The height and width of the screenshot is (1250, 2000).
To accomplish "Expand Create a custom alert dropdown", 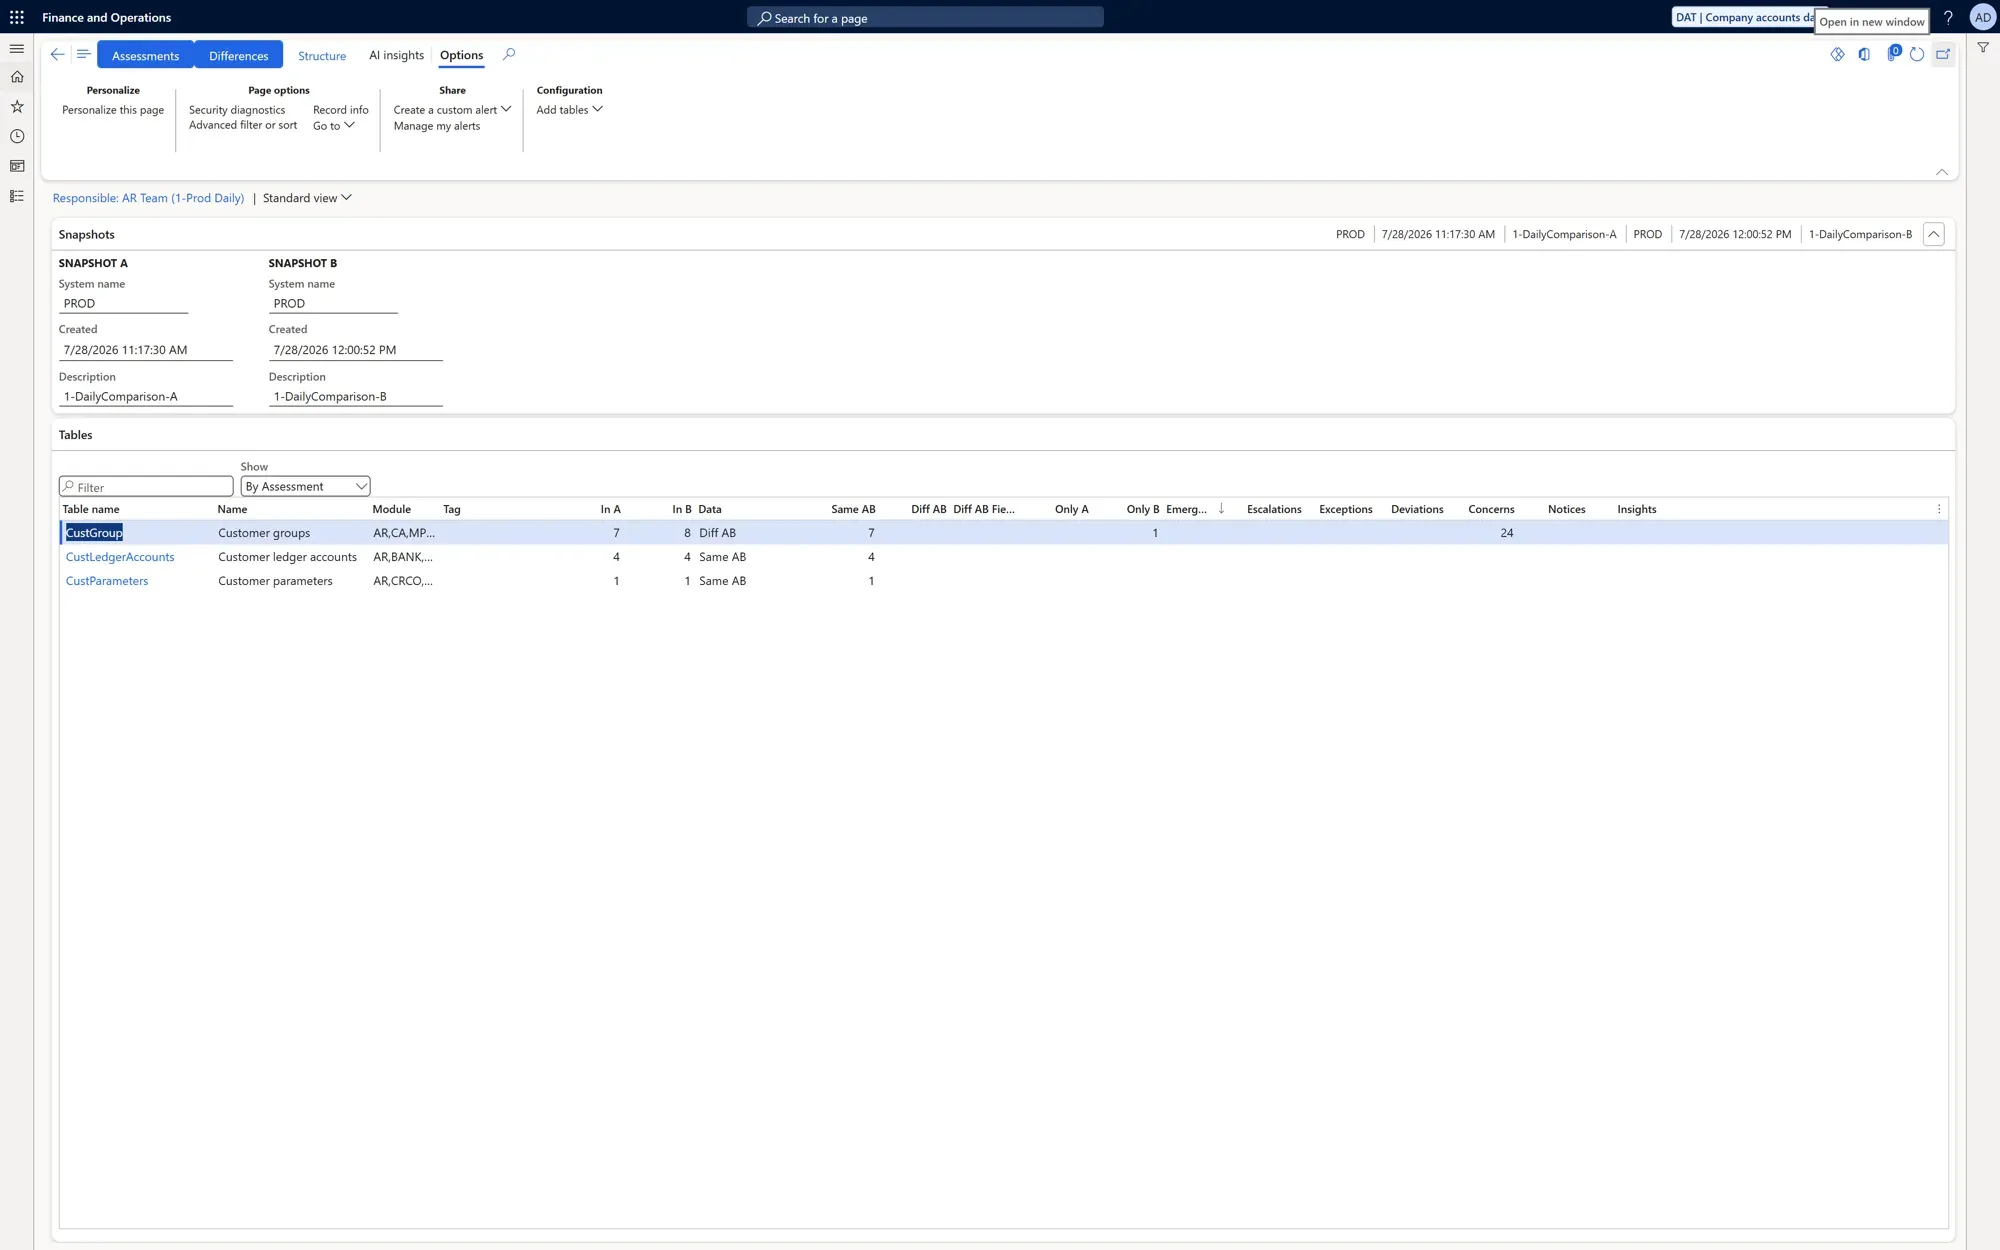I will 452,110.
